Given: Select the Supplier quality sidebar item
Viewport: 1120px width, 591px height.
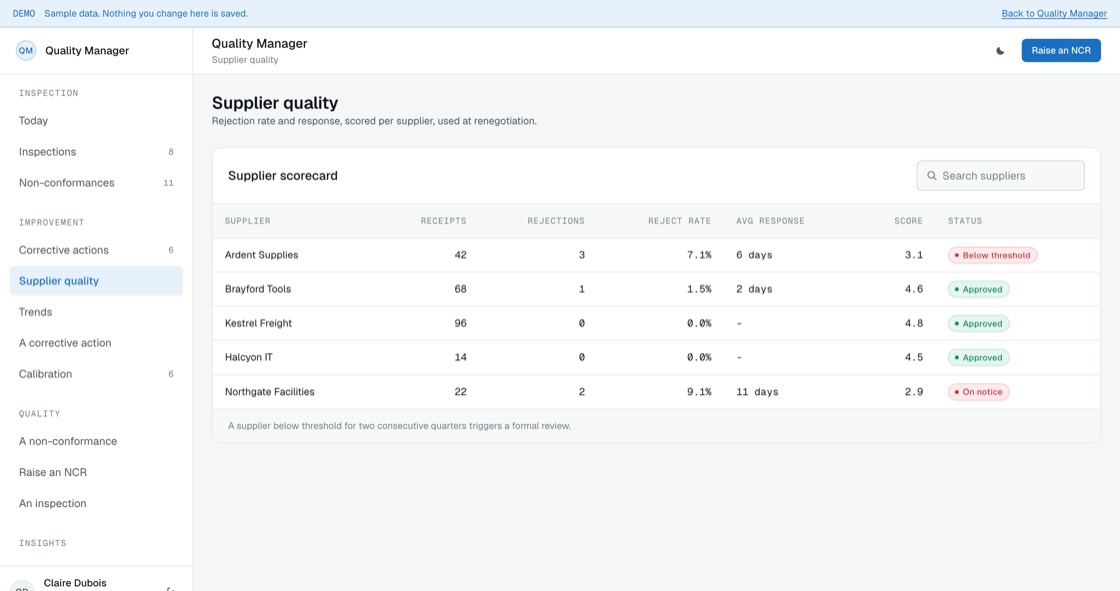Looking at the screenshot, I should pos(96,281).
